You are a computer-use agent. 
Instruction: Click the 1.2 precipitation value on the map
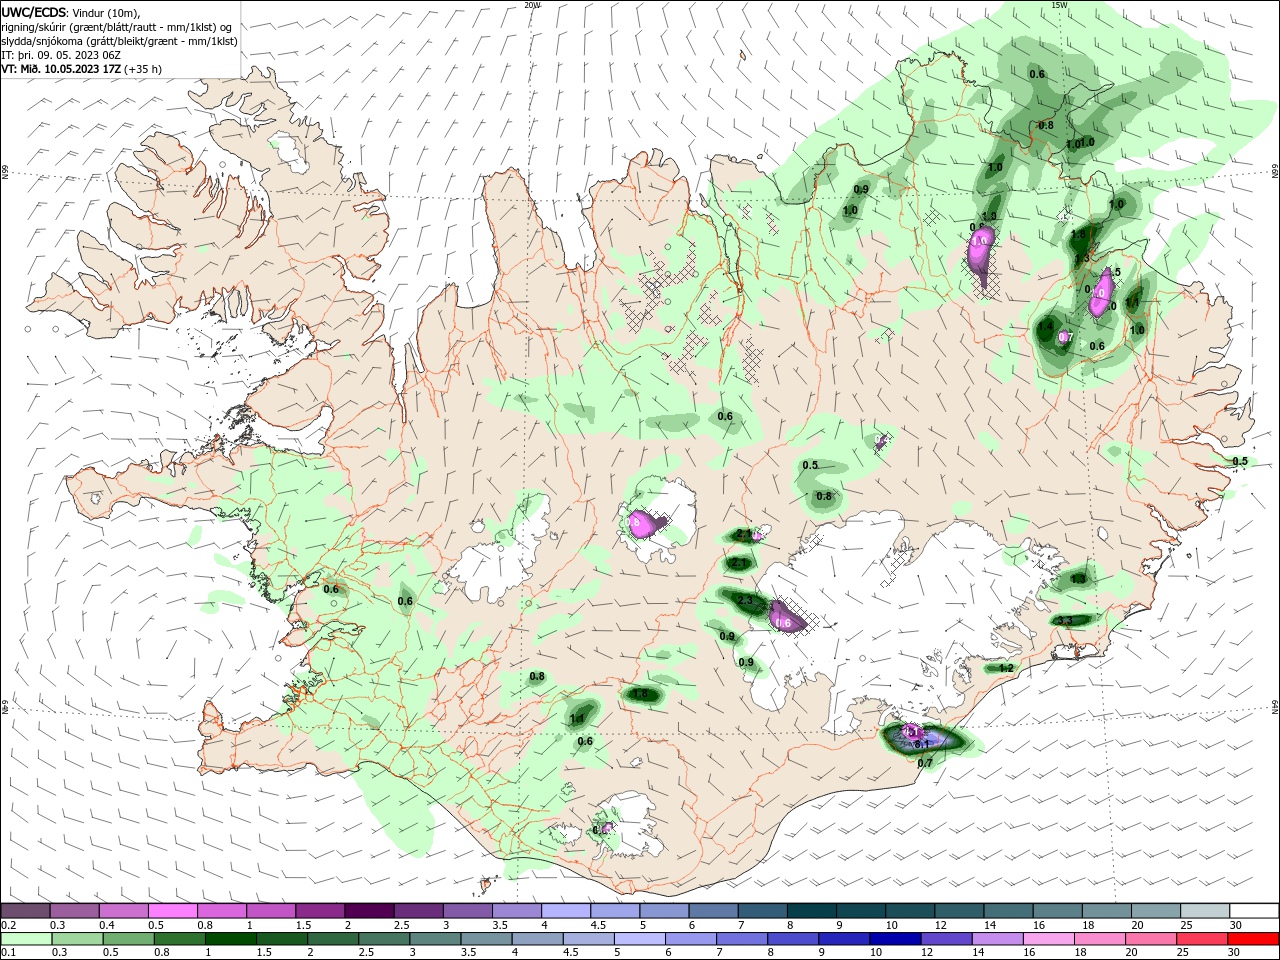(x=1006, y=668)
